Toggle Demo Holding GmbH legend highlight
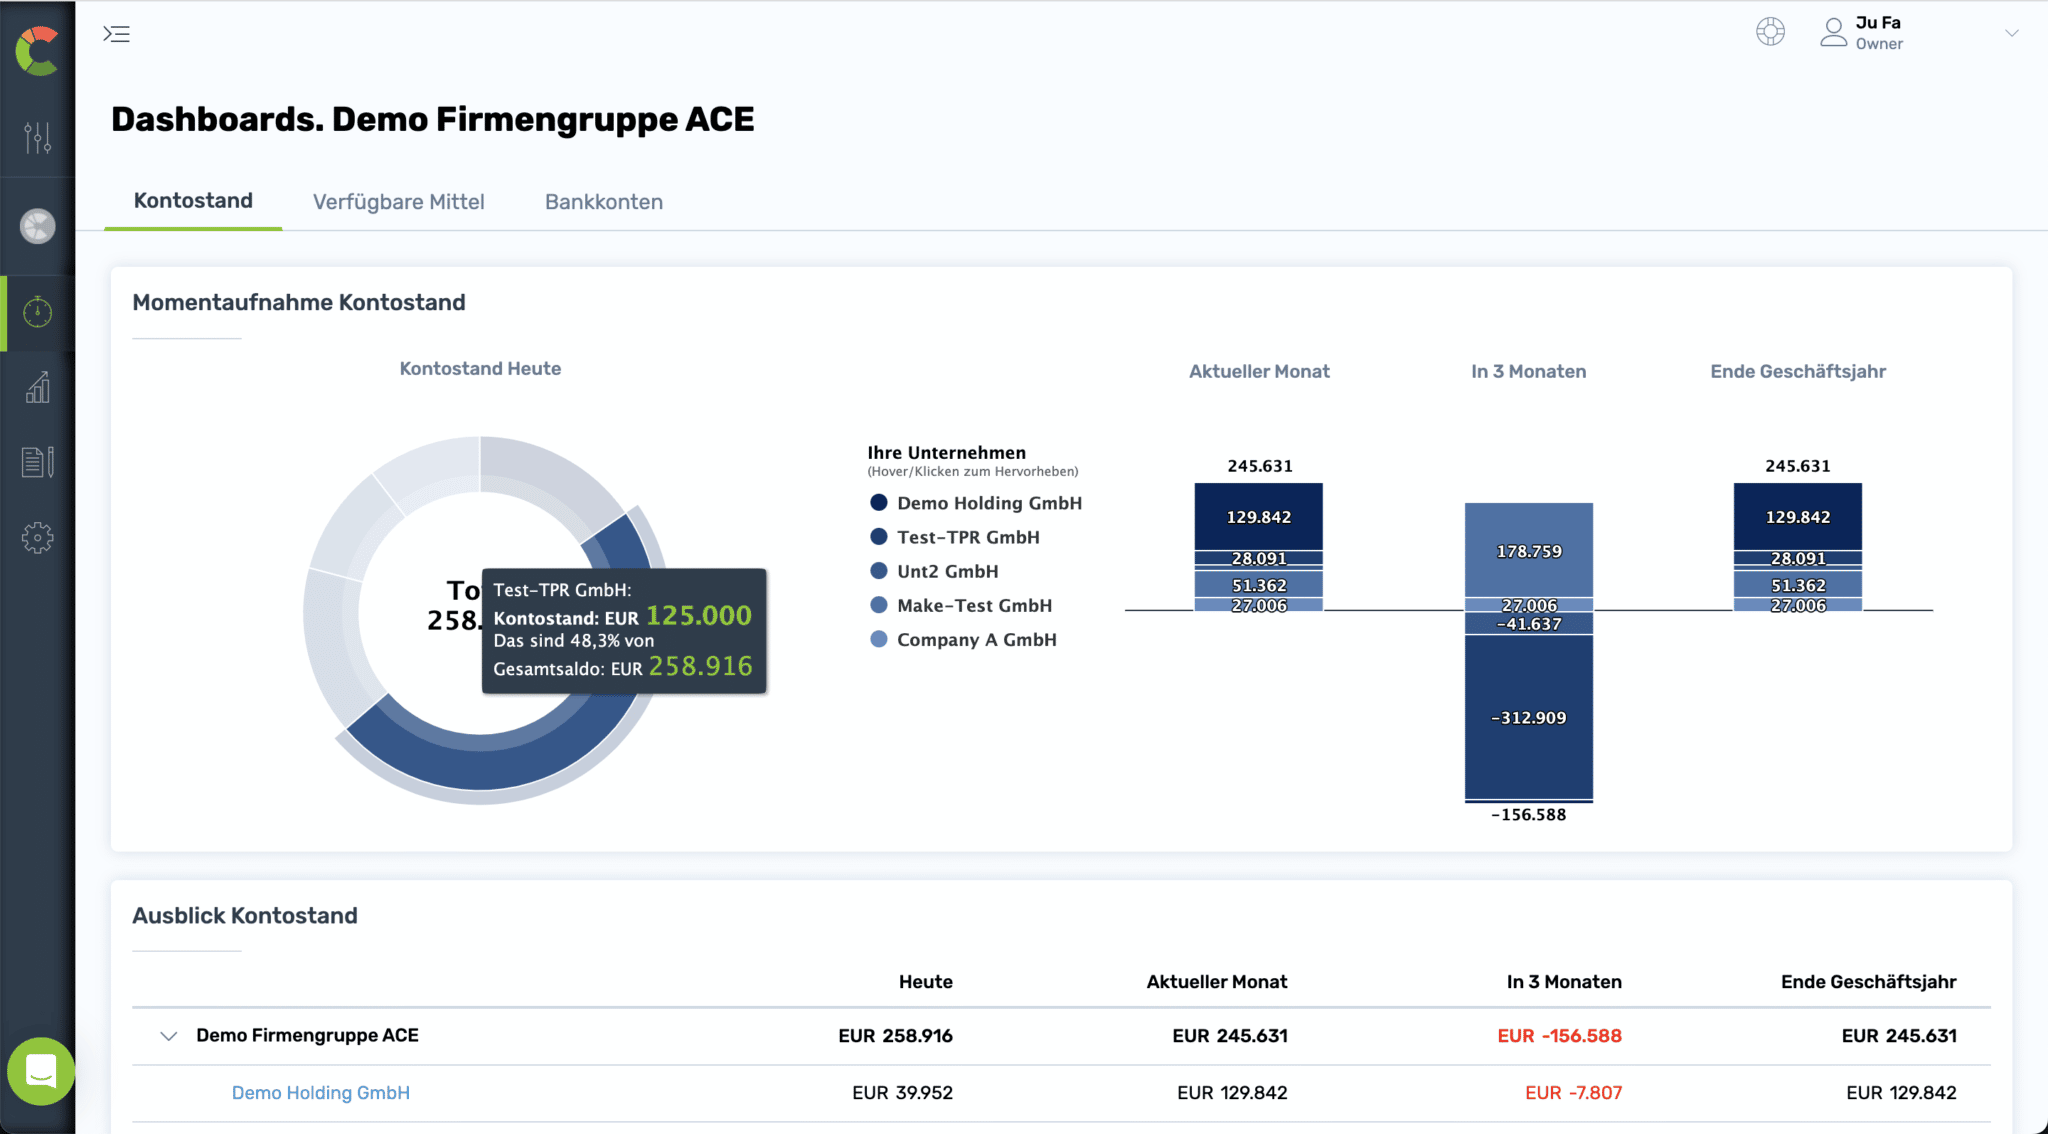Screen dimensions: 2048x1134 tap(988, 503)
